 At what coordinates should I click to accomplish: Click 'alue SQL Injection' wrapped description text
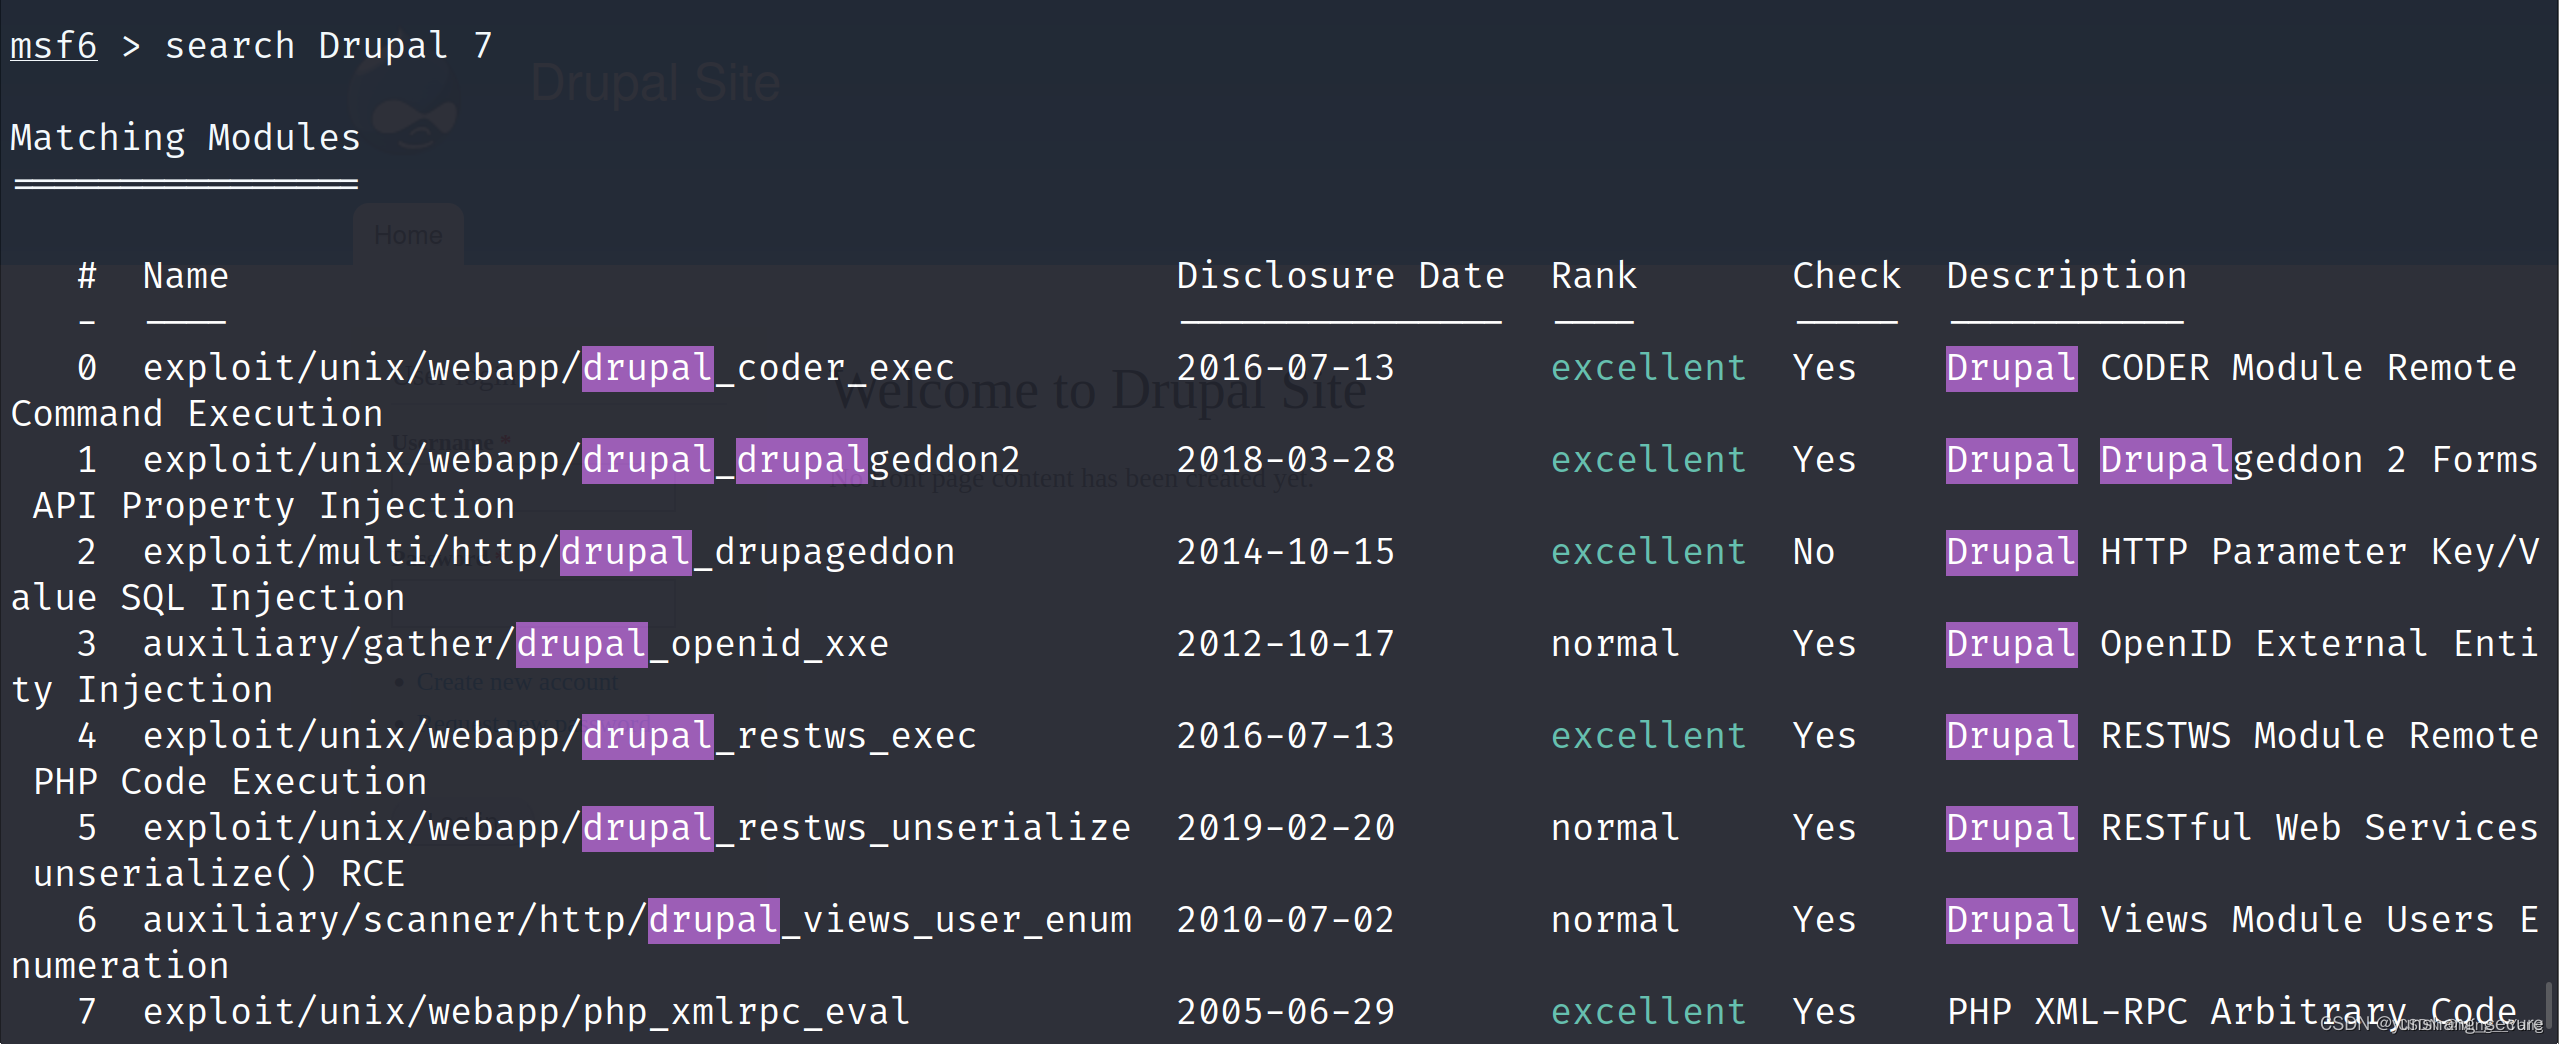coord(208,598)
